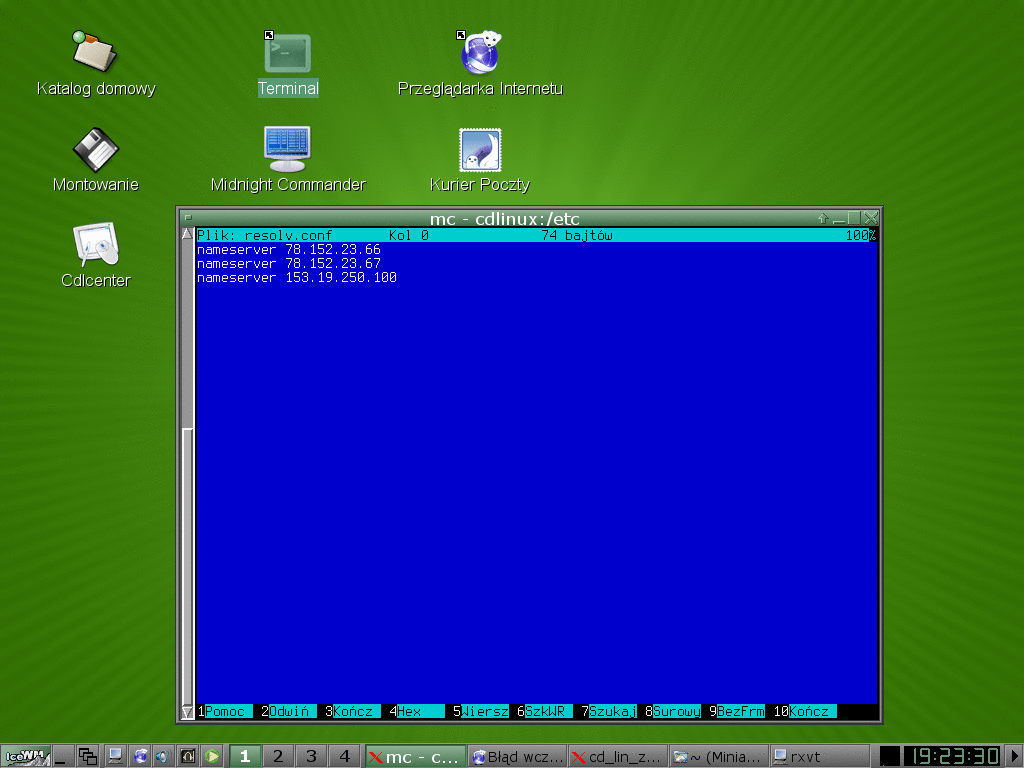Click 5 Wiersz goto line function key
Screen dimensions: 1024x768
480,711
